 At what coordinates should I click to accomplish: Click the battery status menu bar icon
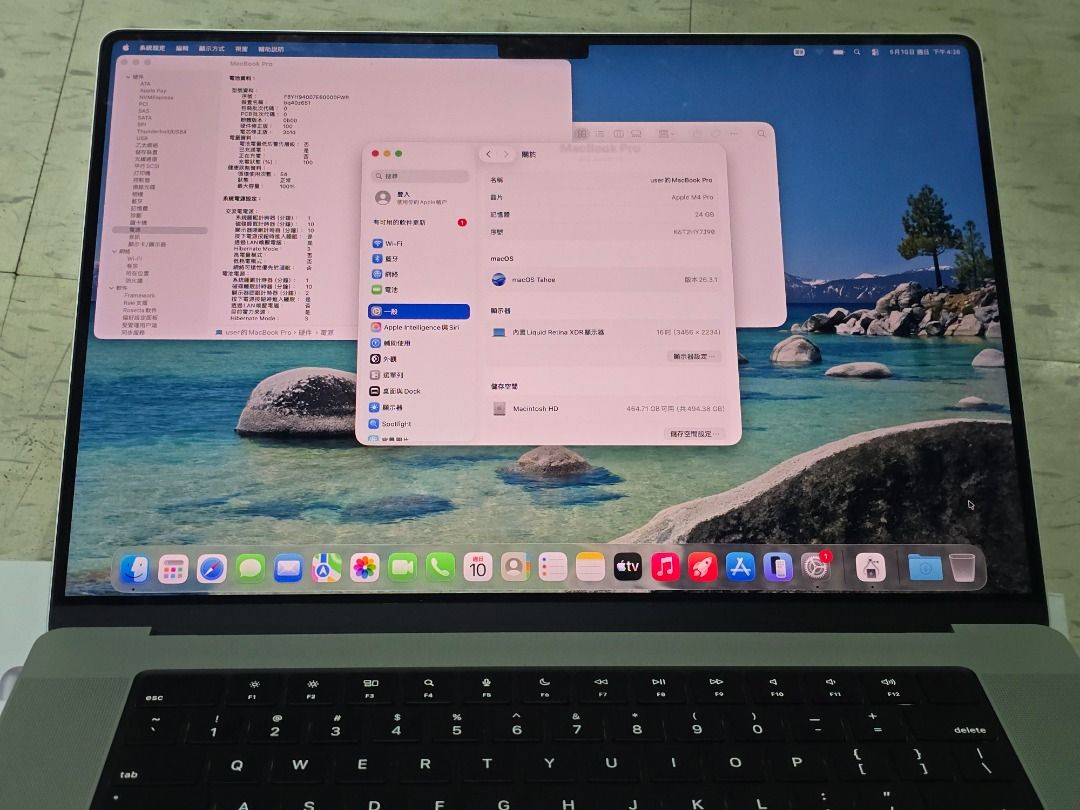pyautogui.click(x=838, y=52)
